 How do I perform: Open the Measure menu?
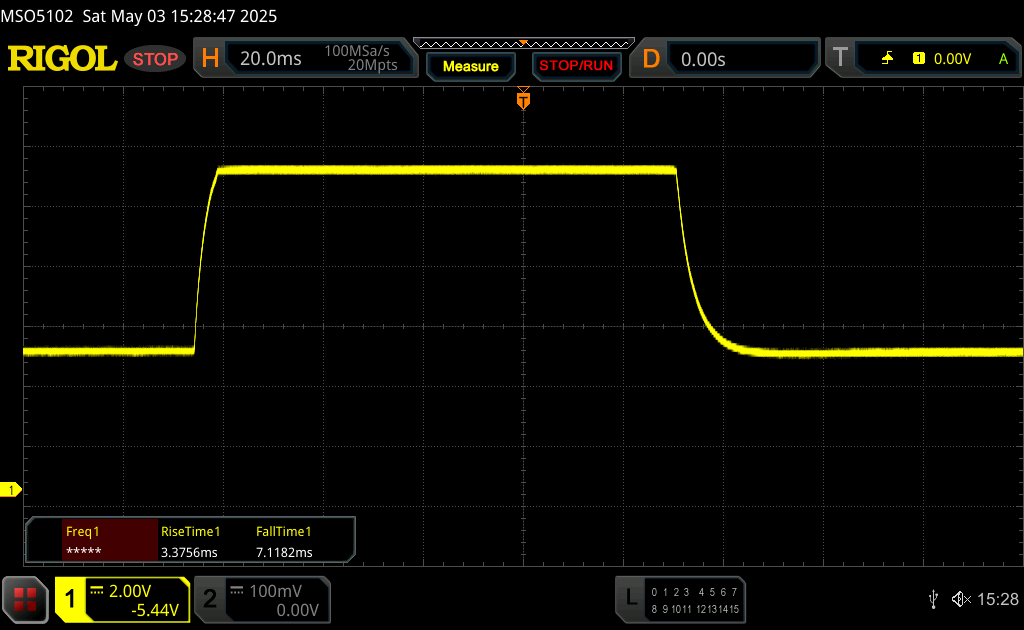coord(470,66)
